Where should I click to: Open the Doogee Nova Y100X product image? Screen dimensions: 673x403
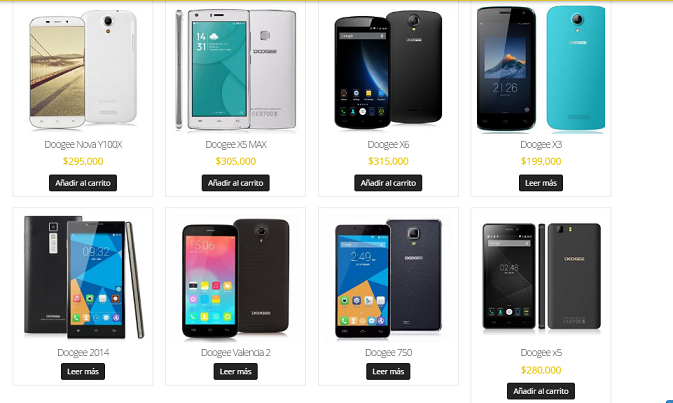83,69
